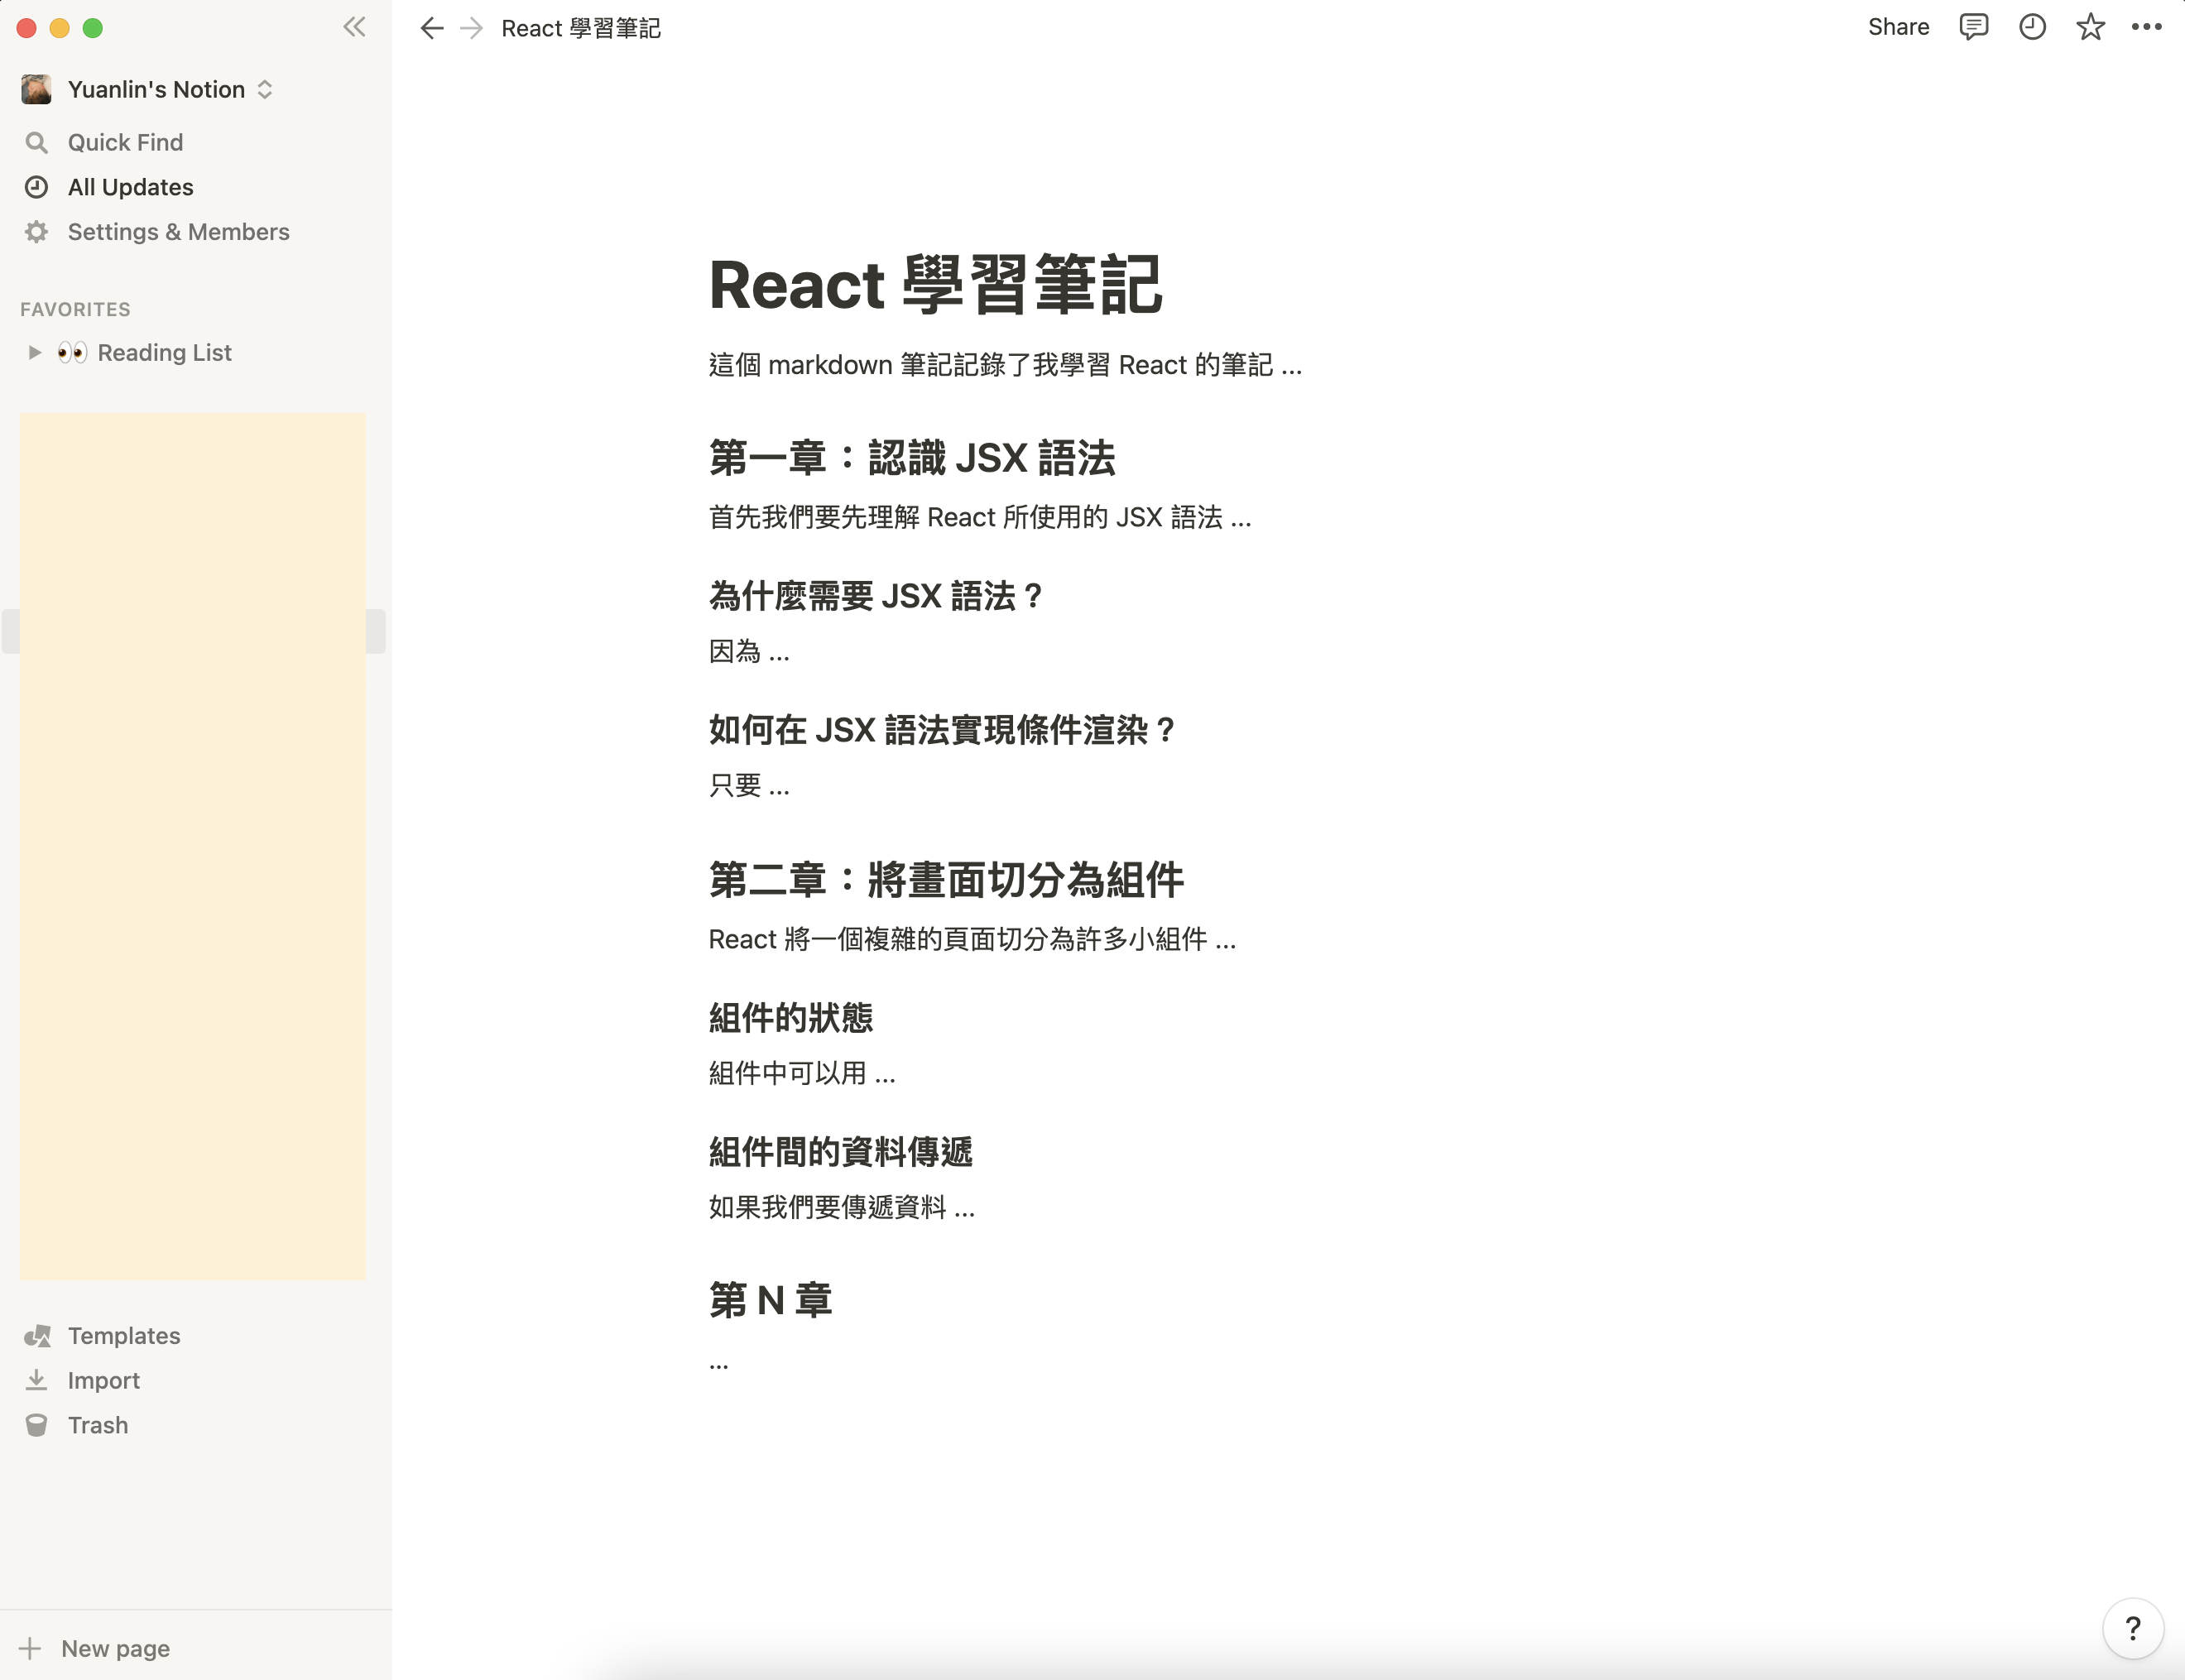The width and height of the screenshot is (2185, 1680).
Task: Toggle the favorite star icon
Action: [x=2090, y=27]
